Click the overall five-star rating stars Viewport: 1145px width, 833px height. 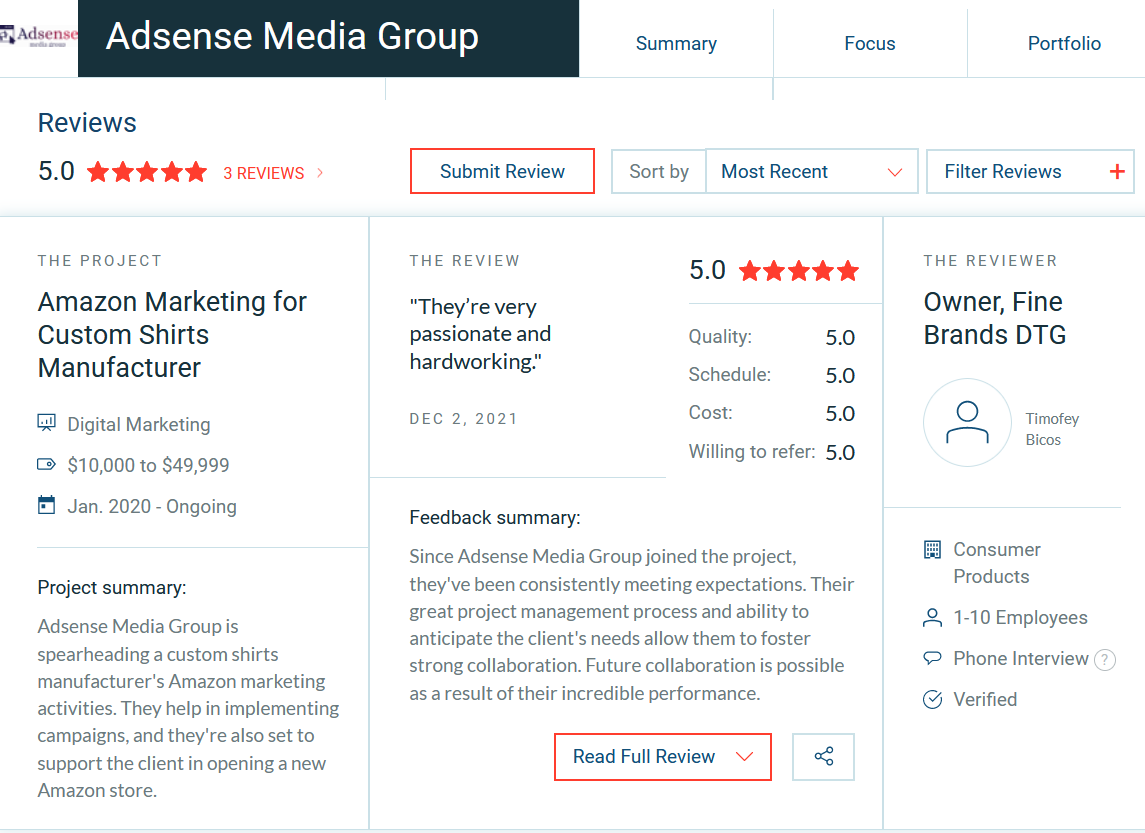(x=147, y=172)
